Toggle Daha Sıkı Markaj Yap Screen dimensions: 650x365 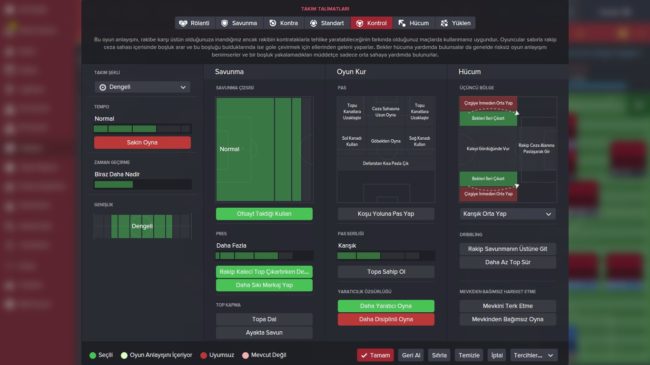point(264,285)
